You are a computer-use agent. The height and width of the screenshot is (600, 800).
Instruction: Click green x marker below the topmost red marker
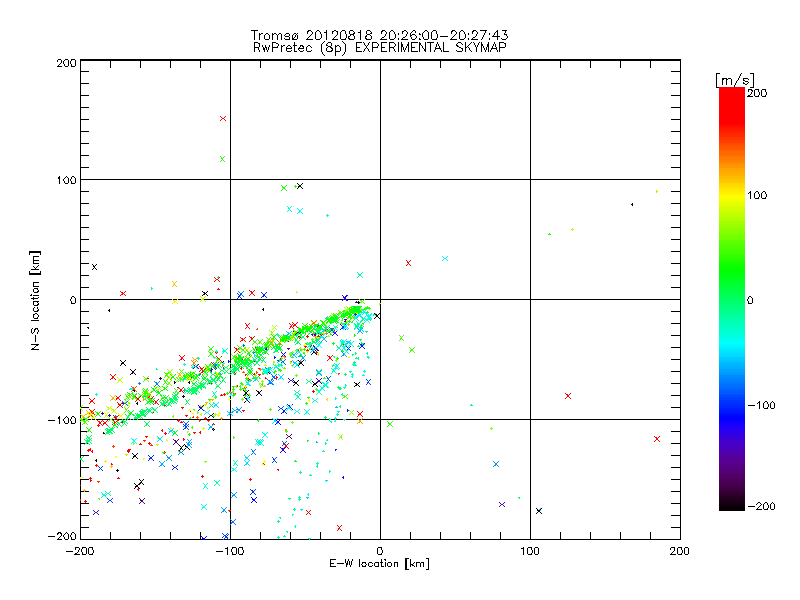tap(223, 158)
